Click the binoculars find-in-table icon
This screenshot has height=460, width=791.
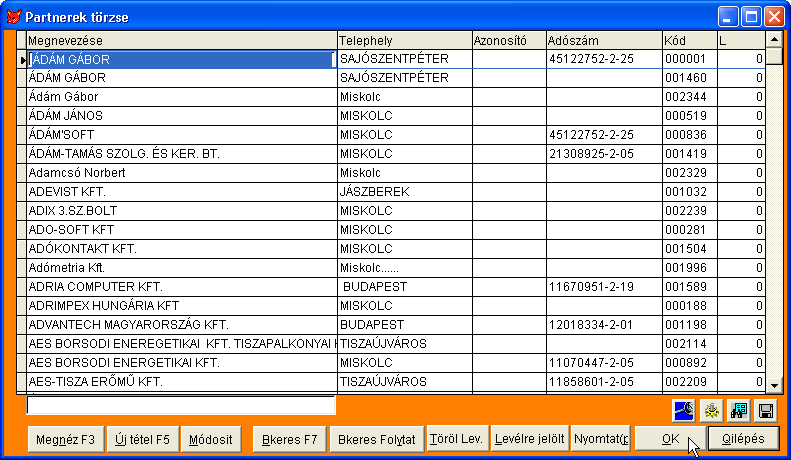(739, 411)
